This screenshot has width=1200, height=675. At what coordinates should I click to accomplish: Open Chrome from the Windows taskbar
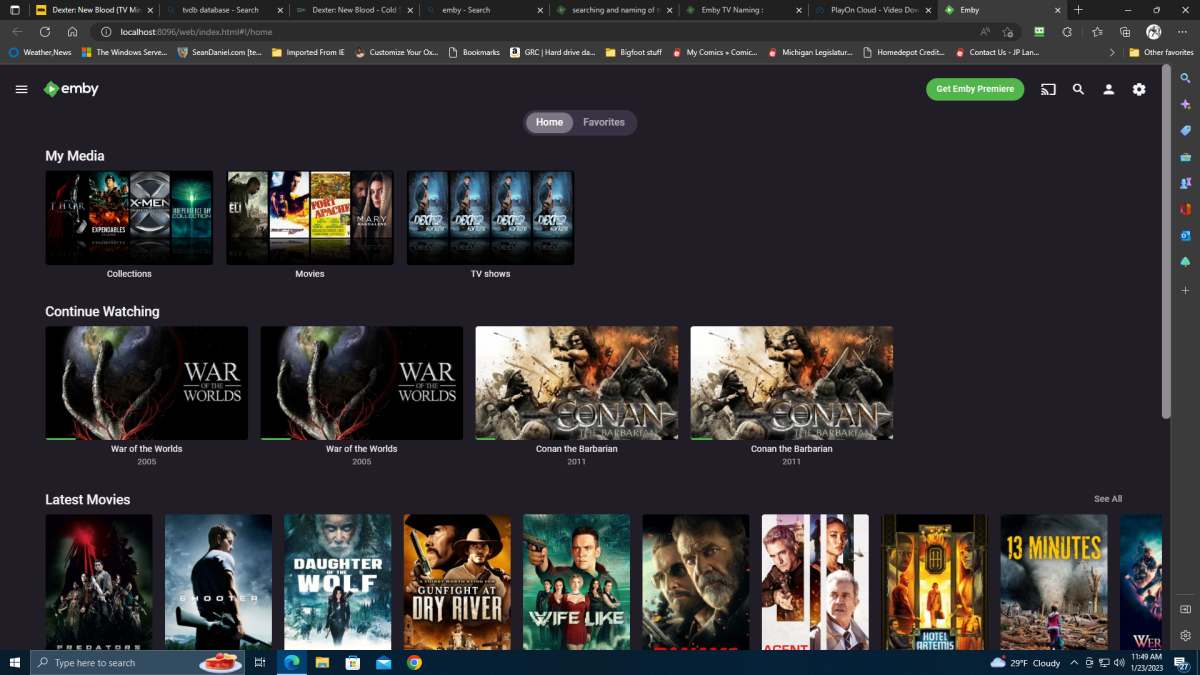tap(414, 663)
